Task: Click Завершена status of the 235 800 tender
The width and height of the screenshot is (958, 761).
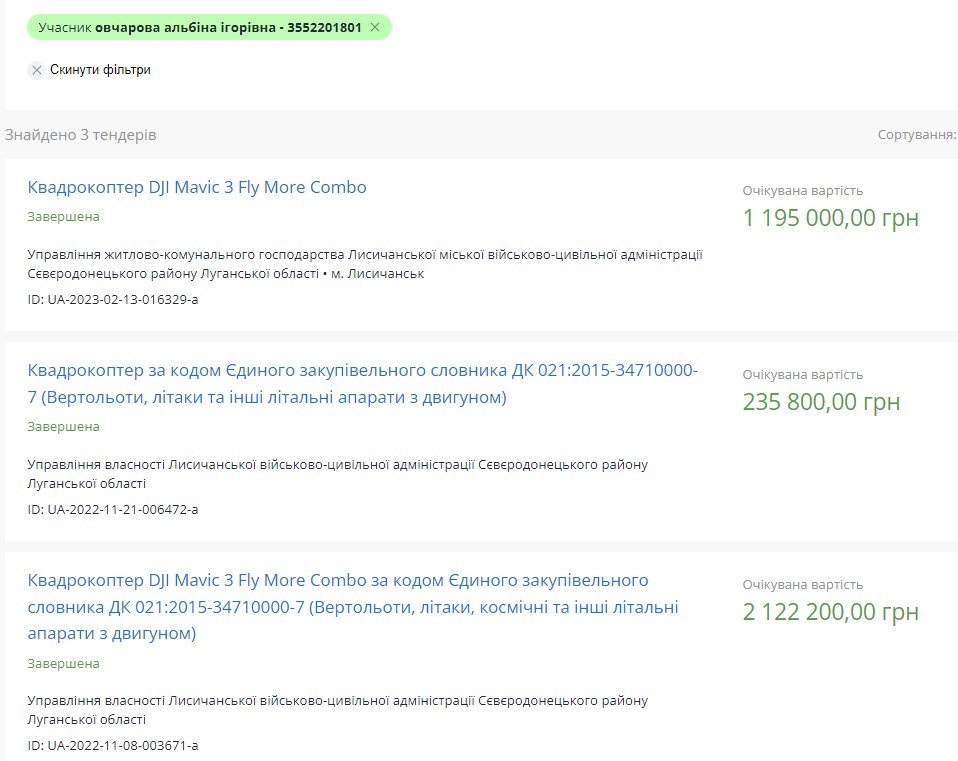Action: (63, 426)
